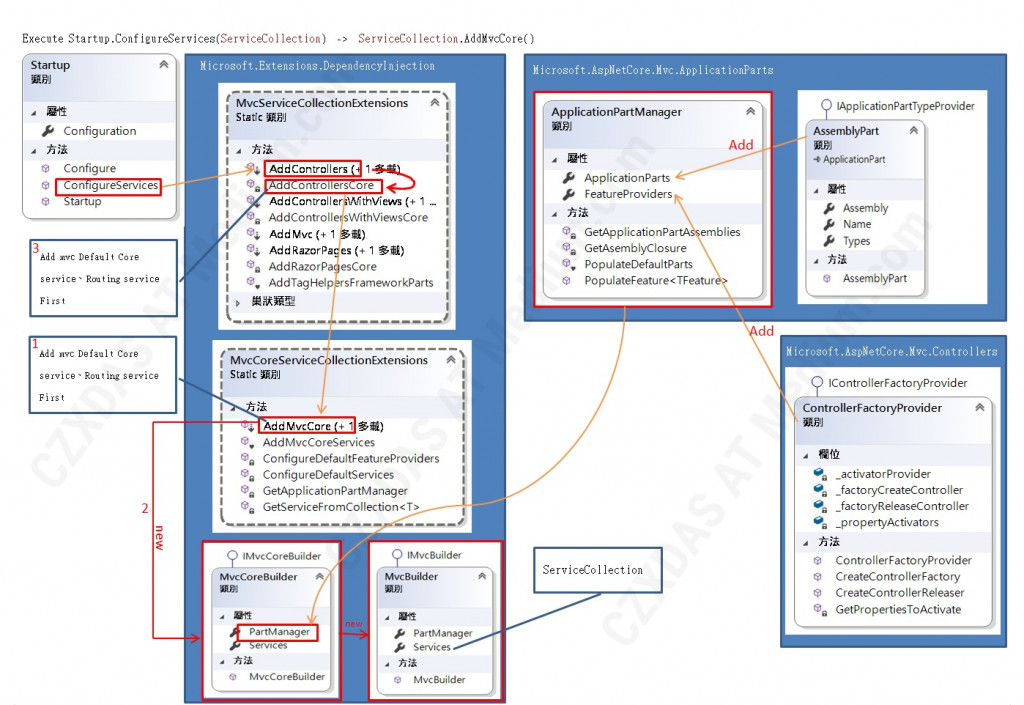This screenshot has height=705, width=1024.
Task: Collapse the ApplicationPartManager class chevron
Action: (751, 111)
